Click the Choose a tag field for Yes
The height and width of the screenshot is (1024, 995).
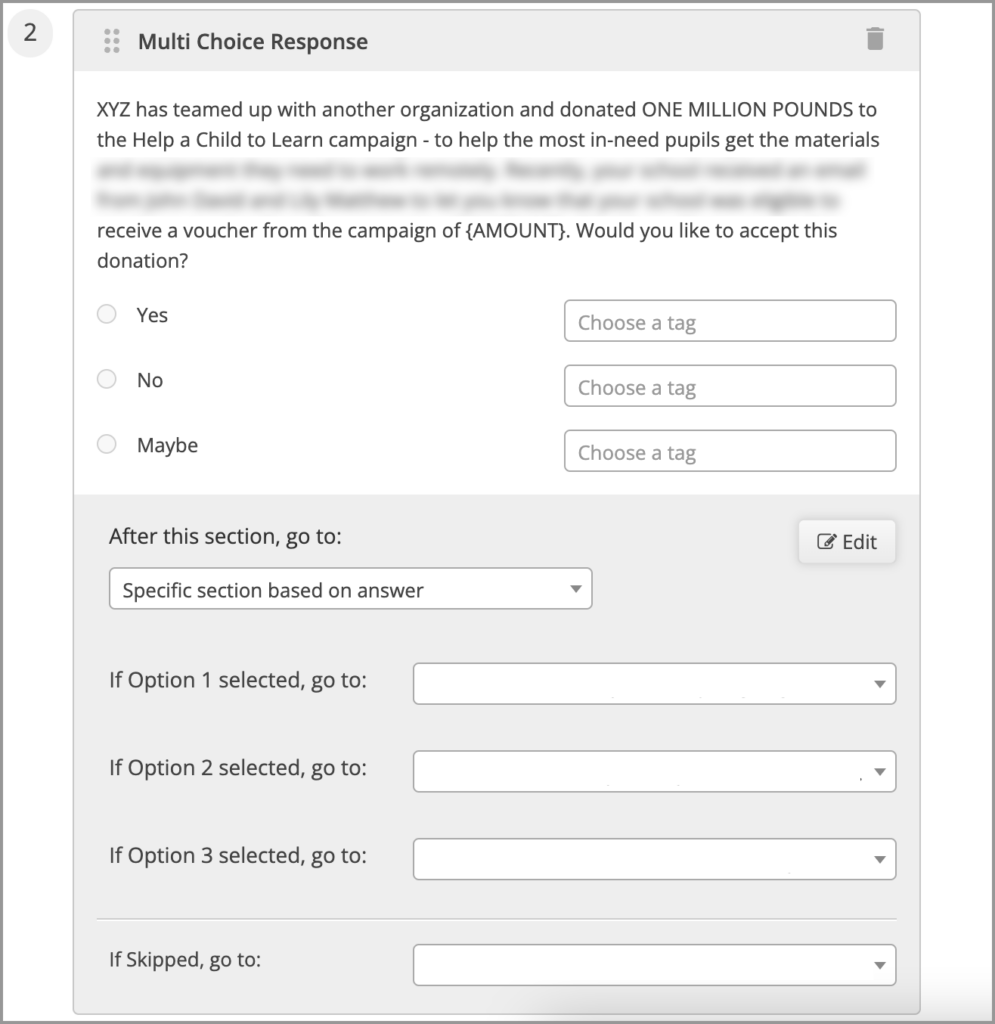(x=730, y=321)
